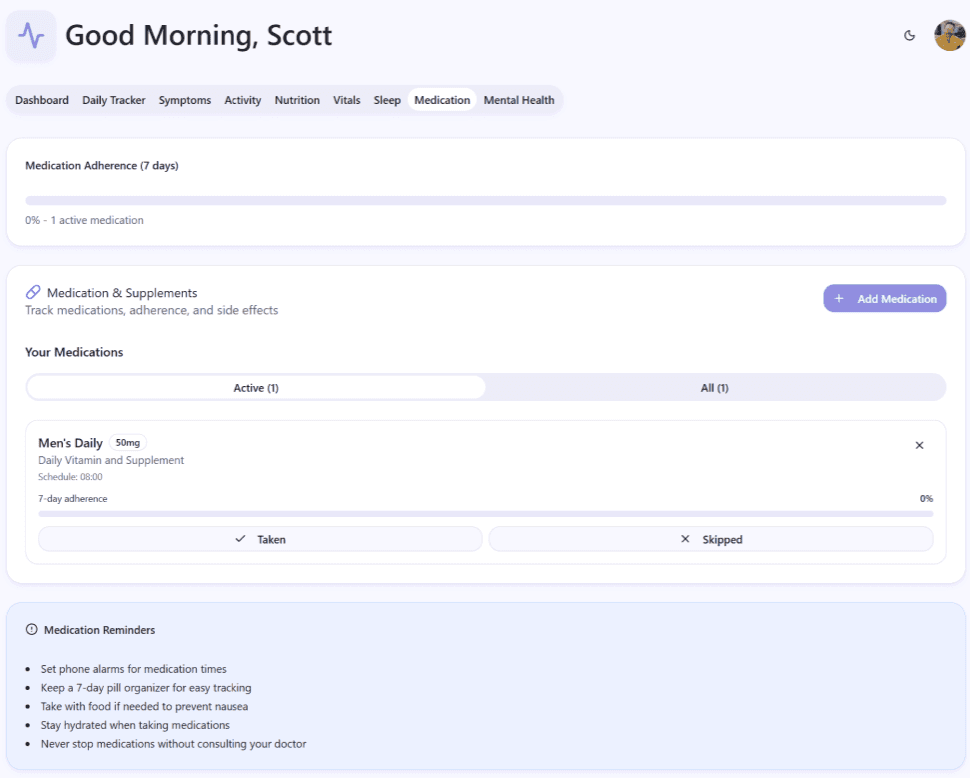Show All (1) medications list
This screenshot has width=970, height=778.
[715, 388]
